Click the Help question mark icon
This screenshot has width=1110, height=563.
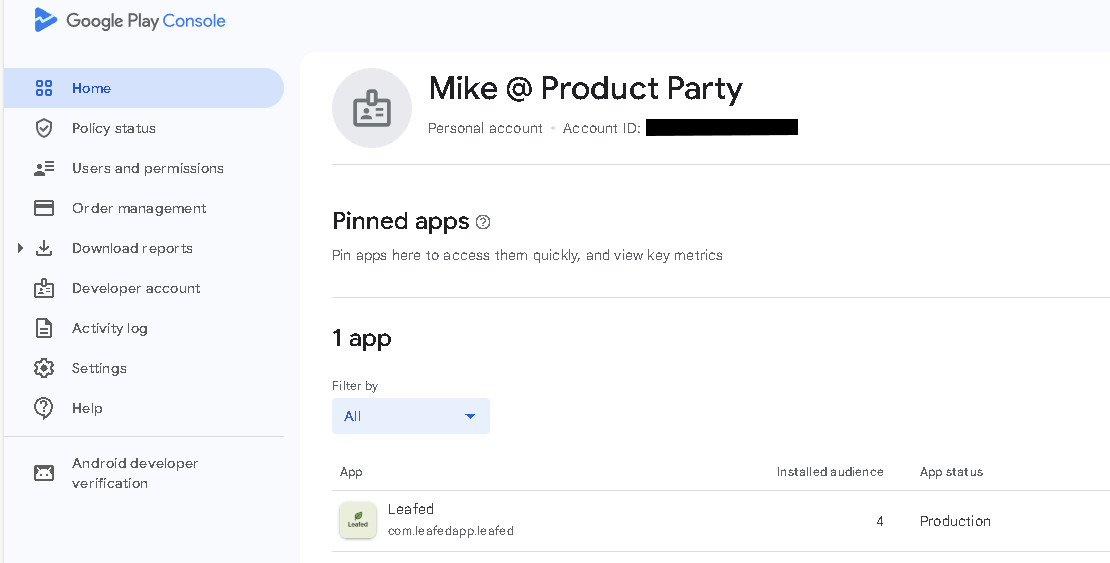(x=44, y=408)
